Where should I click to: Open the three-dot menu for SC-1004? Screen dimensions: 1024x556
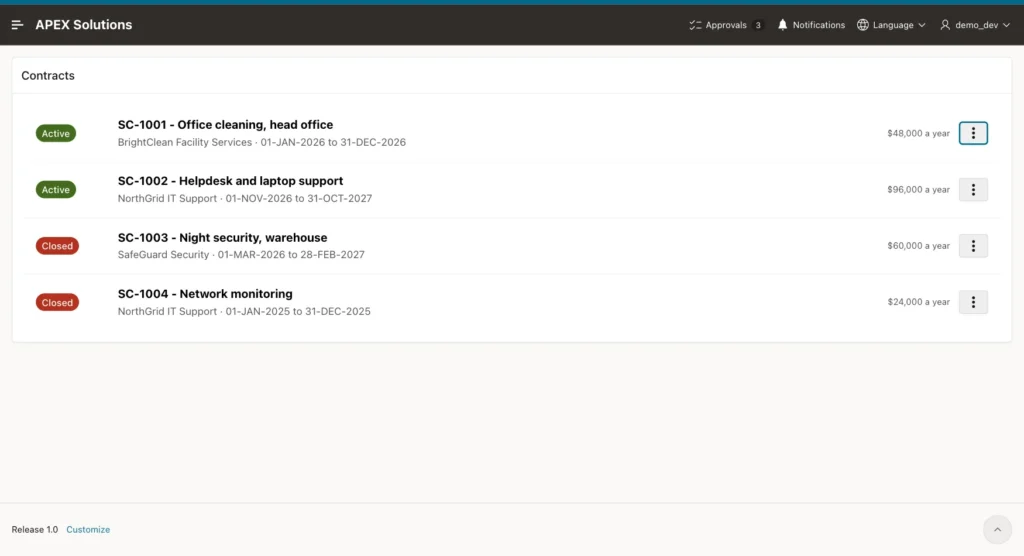click(973, 302)
